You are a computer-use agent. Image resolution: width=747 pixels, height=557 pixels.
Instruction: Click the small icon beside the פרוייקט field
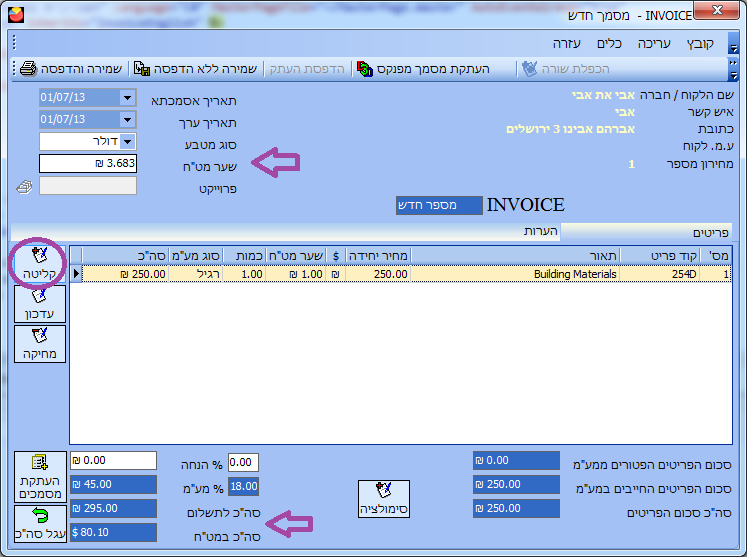click(23, 186)
